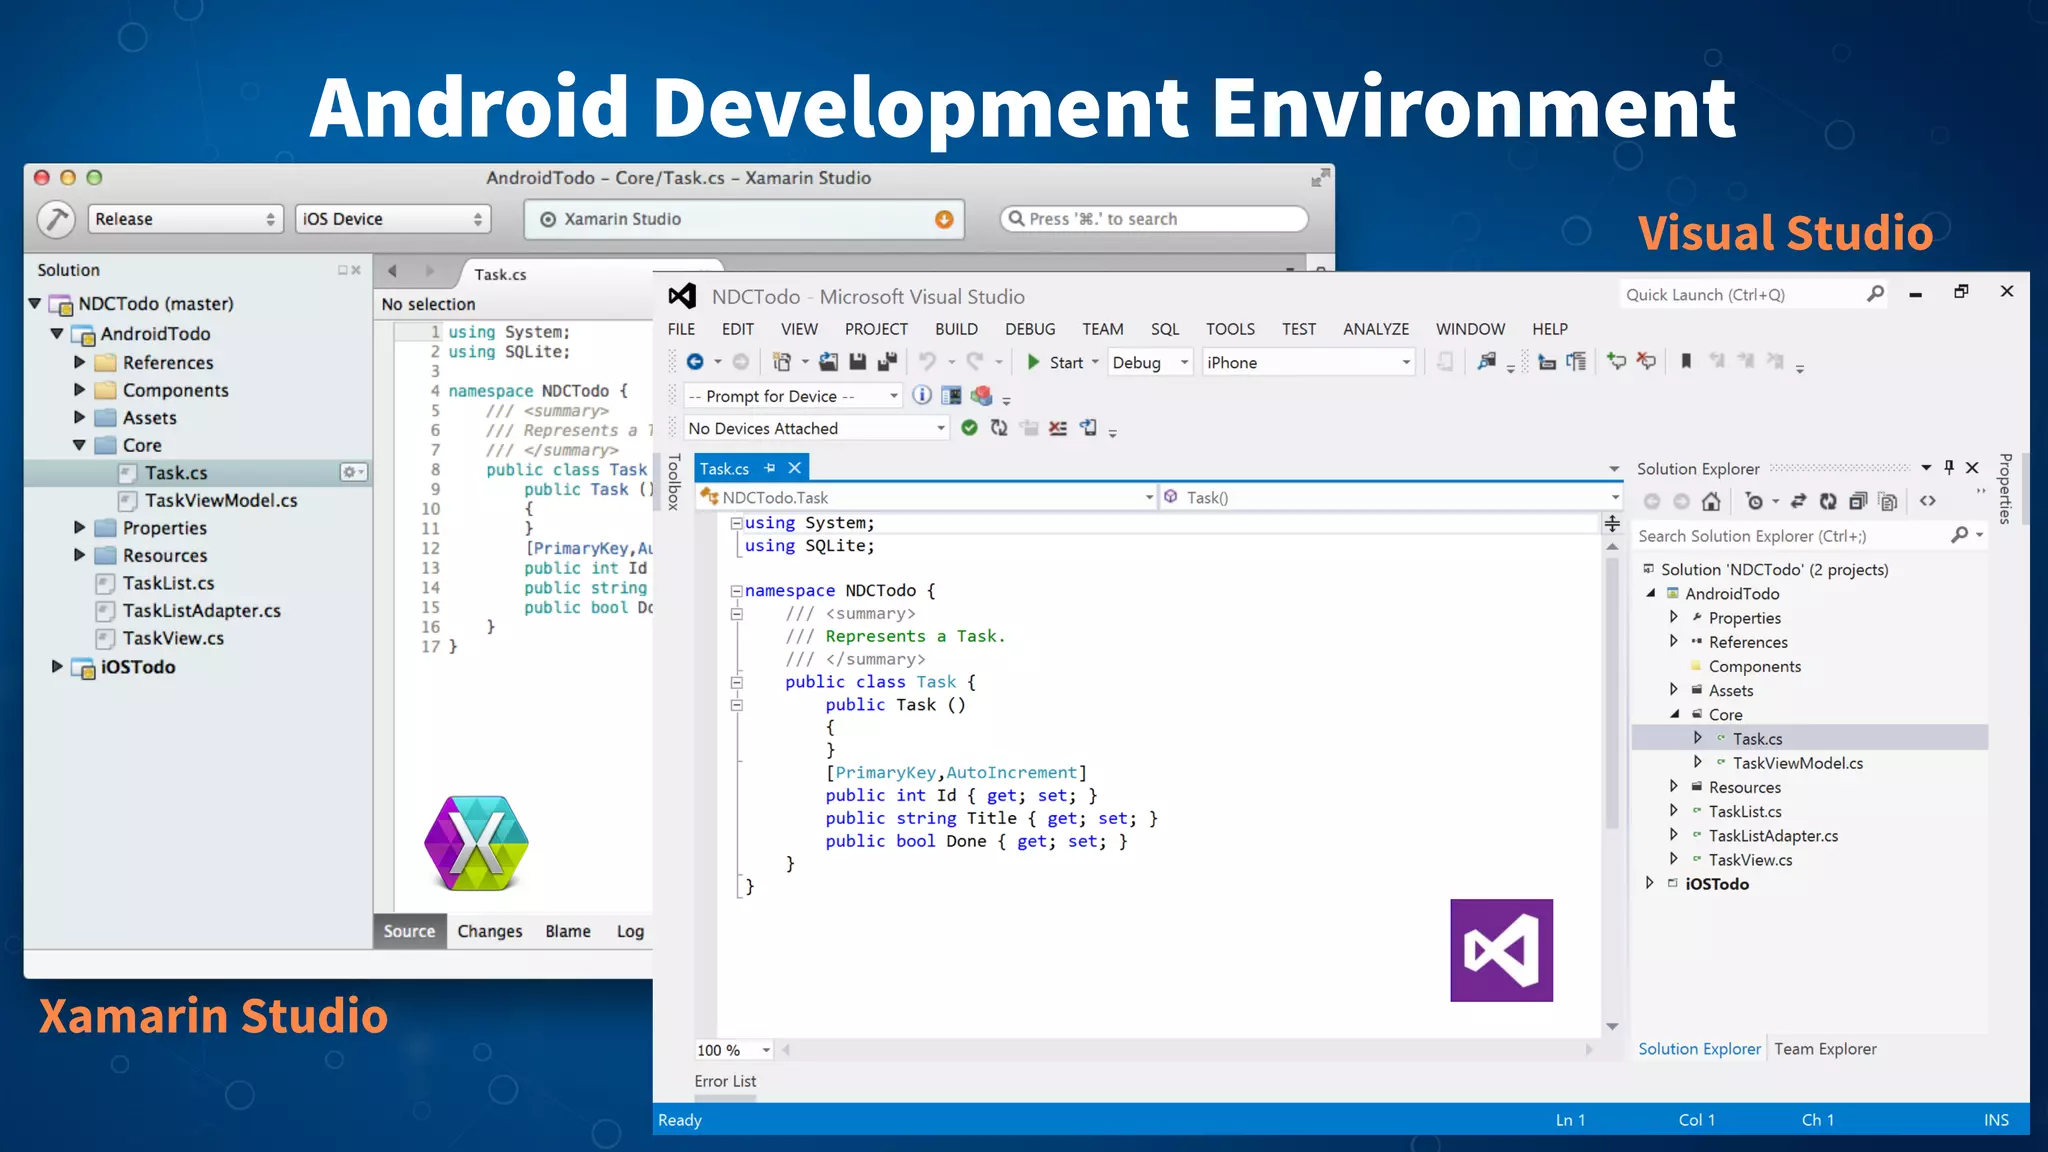Toggle auto-hide pin on Solution Explorer panel
The width and height of the screenshot is (2048, 1152).
coord(1949,467)
